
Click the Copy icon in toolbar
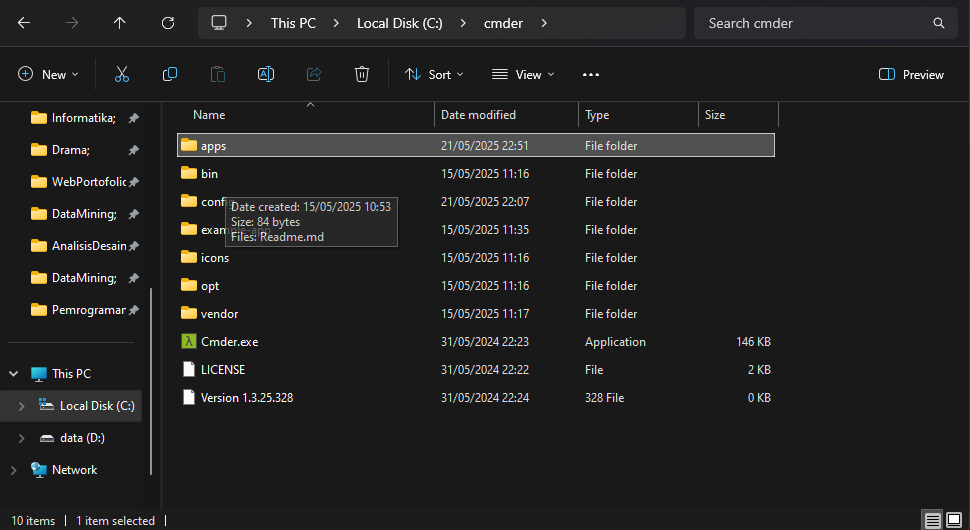tap(170, 74)
